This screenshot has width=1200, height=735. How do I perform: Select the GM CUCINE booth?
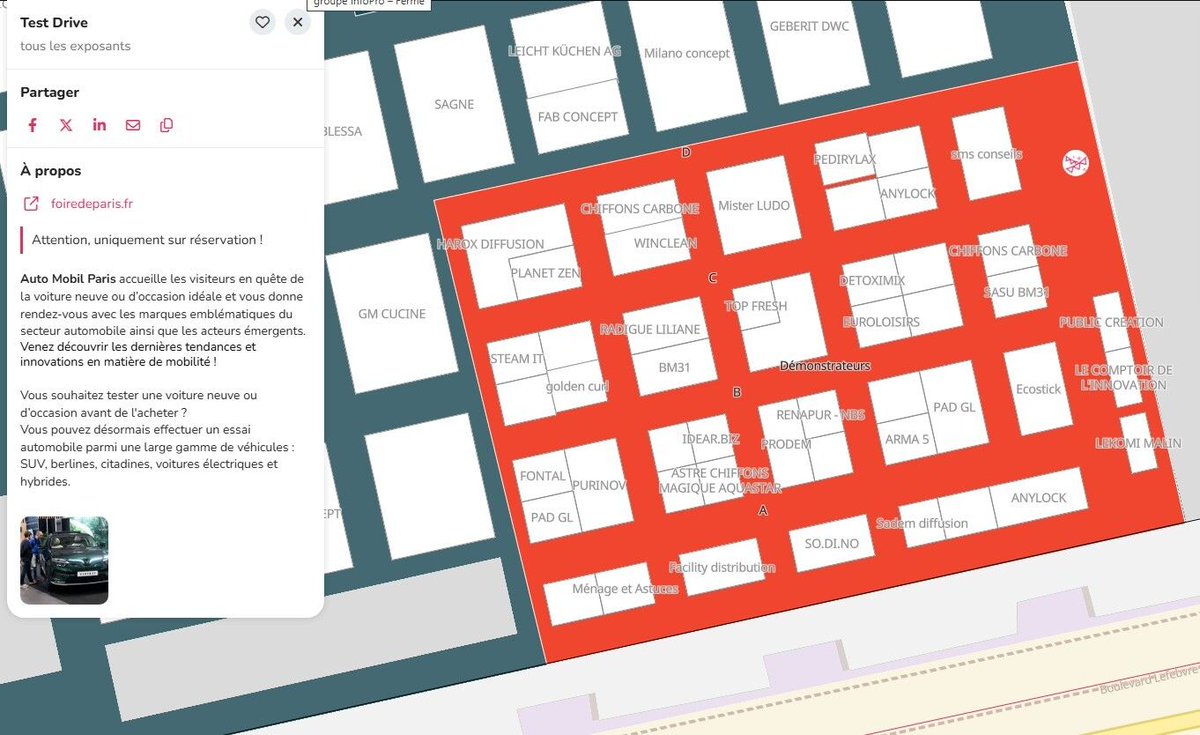pos(392,314)
